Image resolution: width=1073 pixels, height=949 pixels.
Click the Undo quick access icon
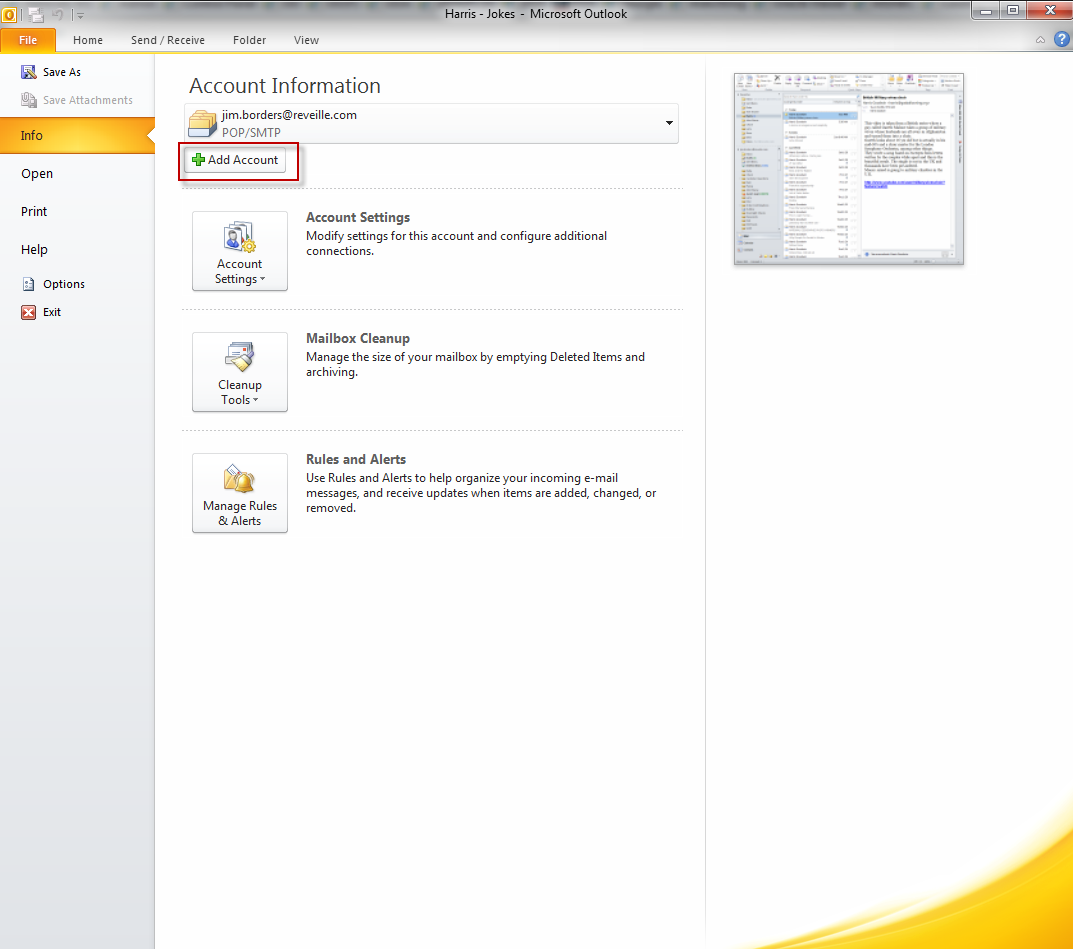(x=58, y=14)
